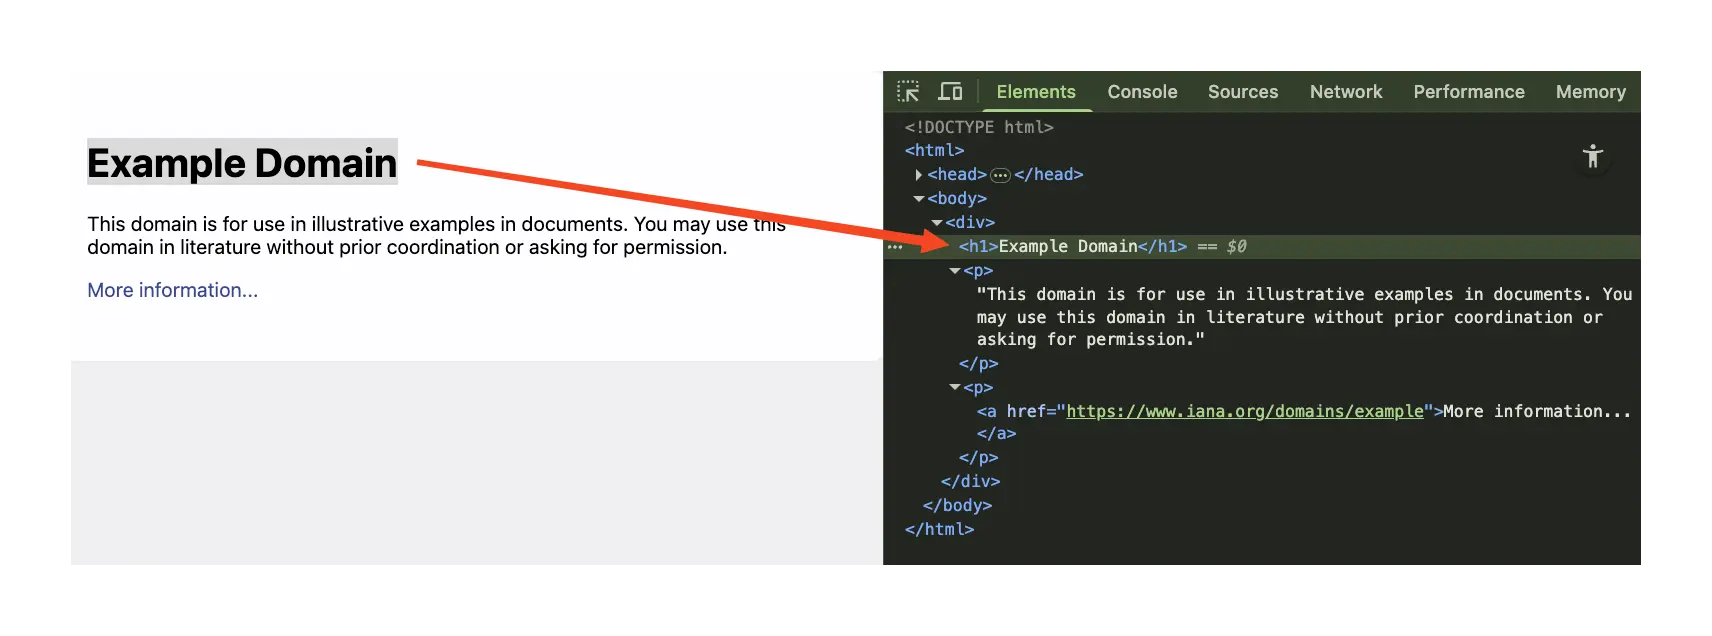This screenshot has height=636, width=1712.
Task: Switch to the Console tab
Action: coord(1142,92)
